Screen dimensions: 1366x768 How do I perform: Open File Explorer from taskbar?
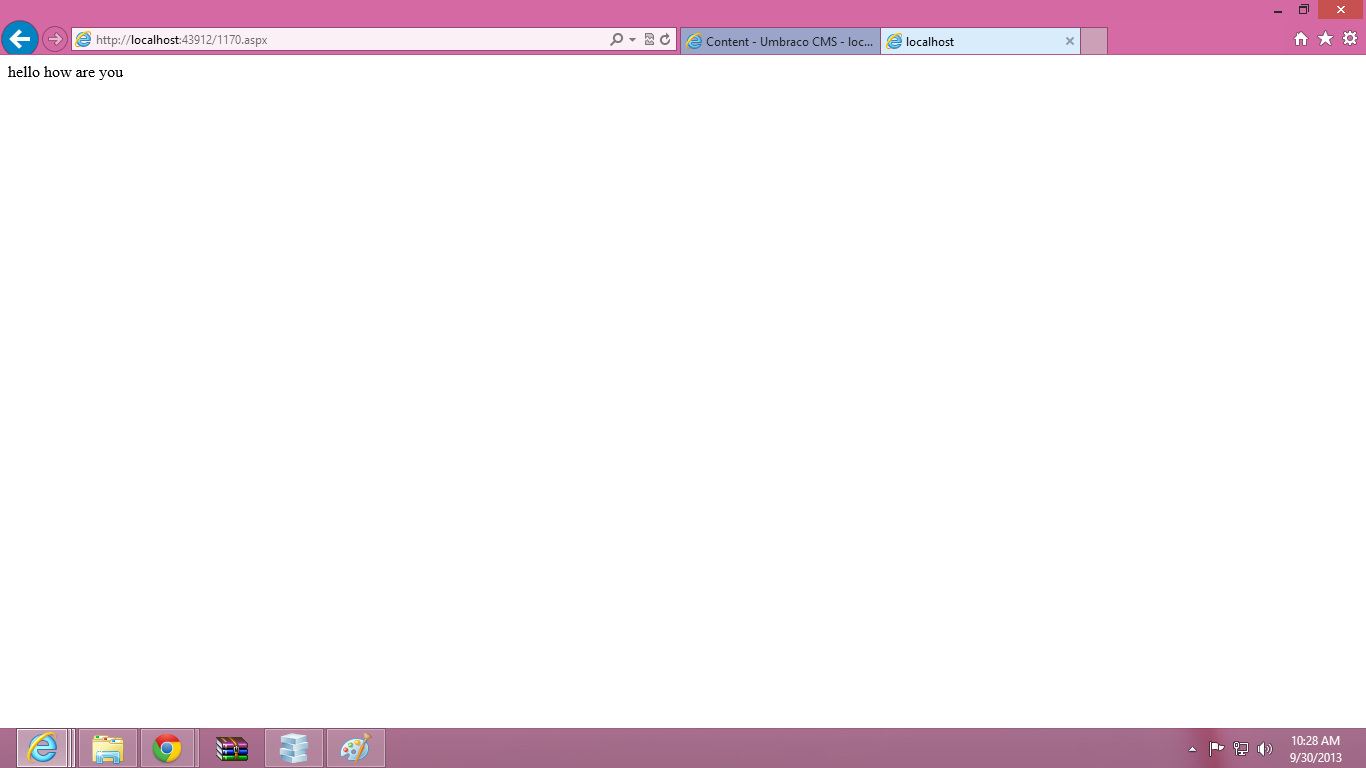tap(108, 748)
